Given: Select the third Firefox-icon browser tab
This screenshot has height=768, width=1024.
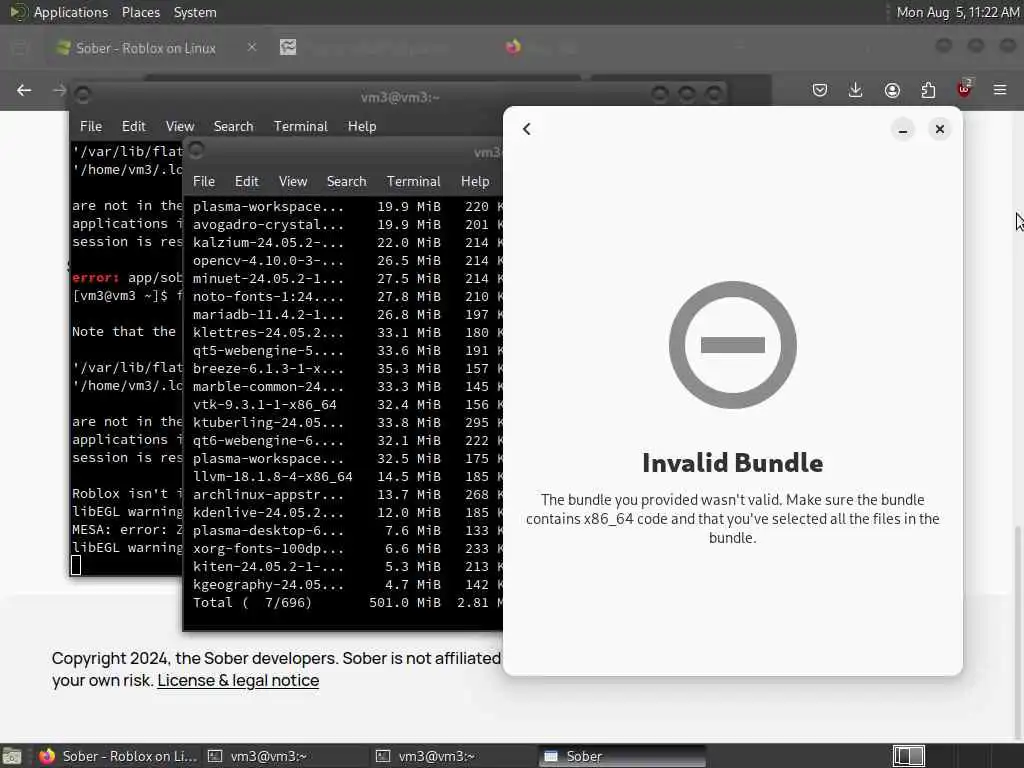Looking at the screenshot, I should [x=513, y=46].
